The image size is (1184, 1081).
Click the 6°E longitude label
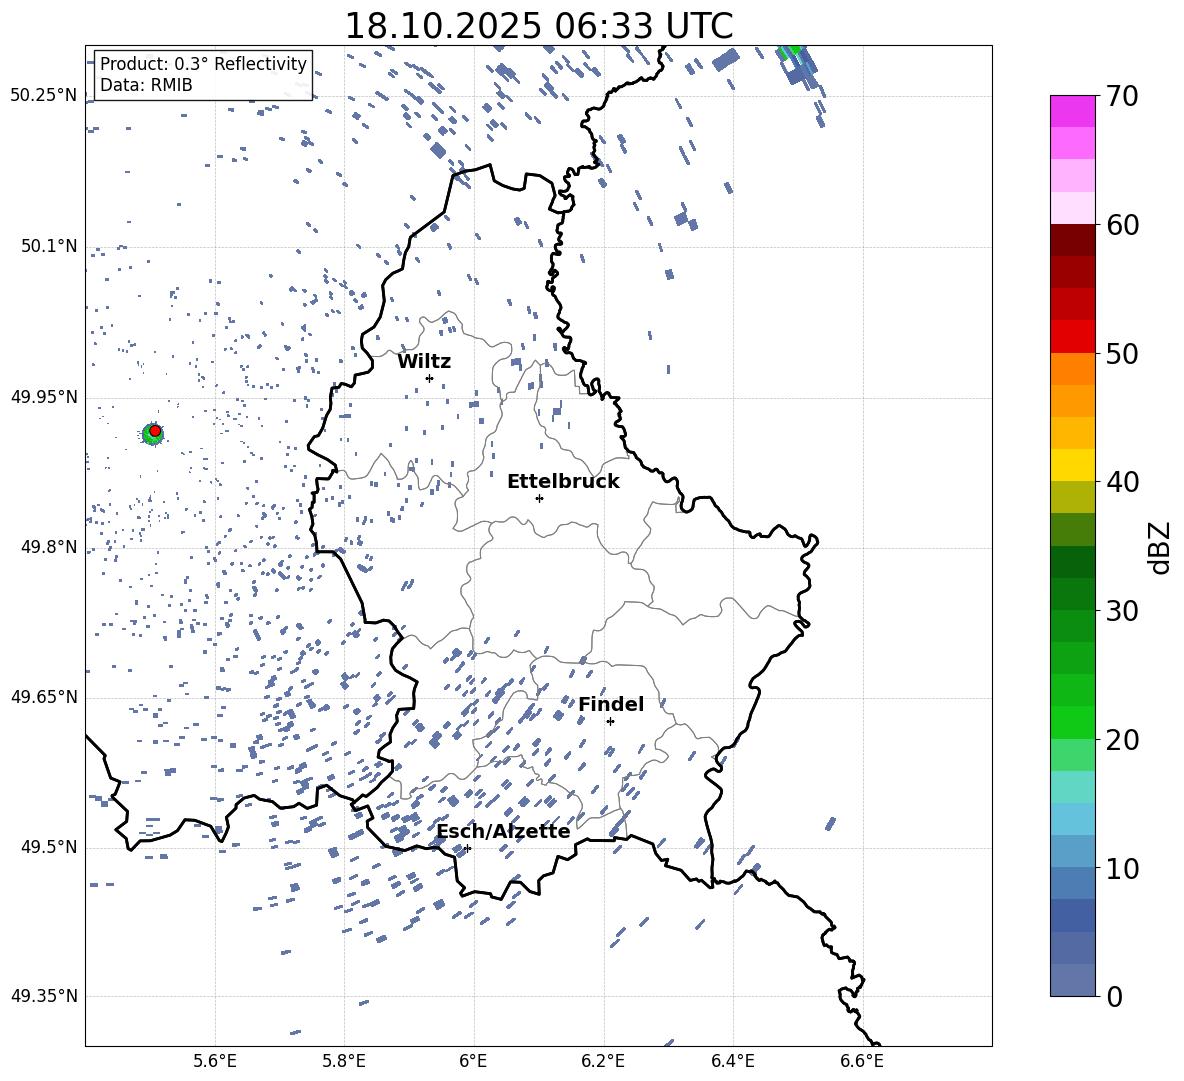click(x=473, y=1061)
